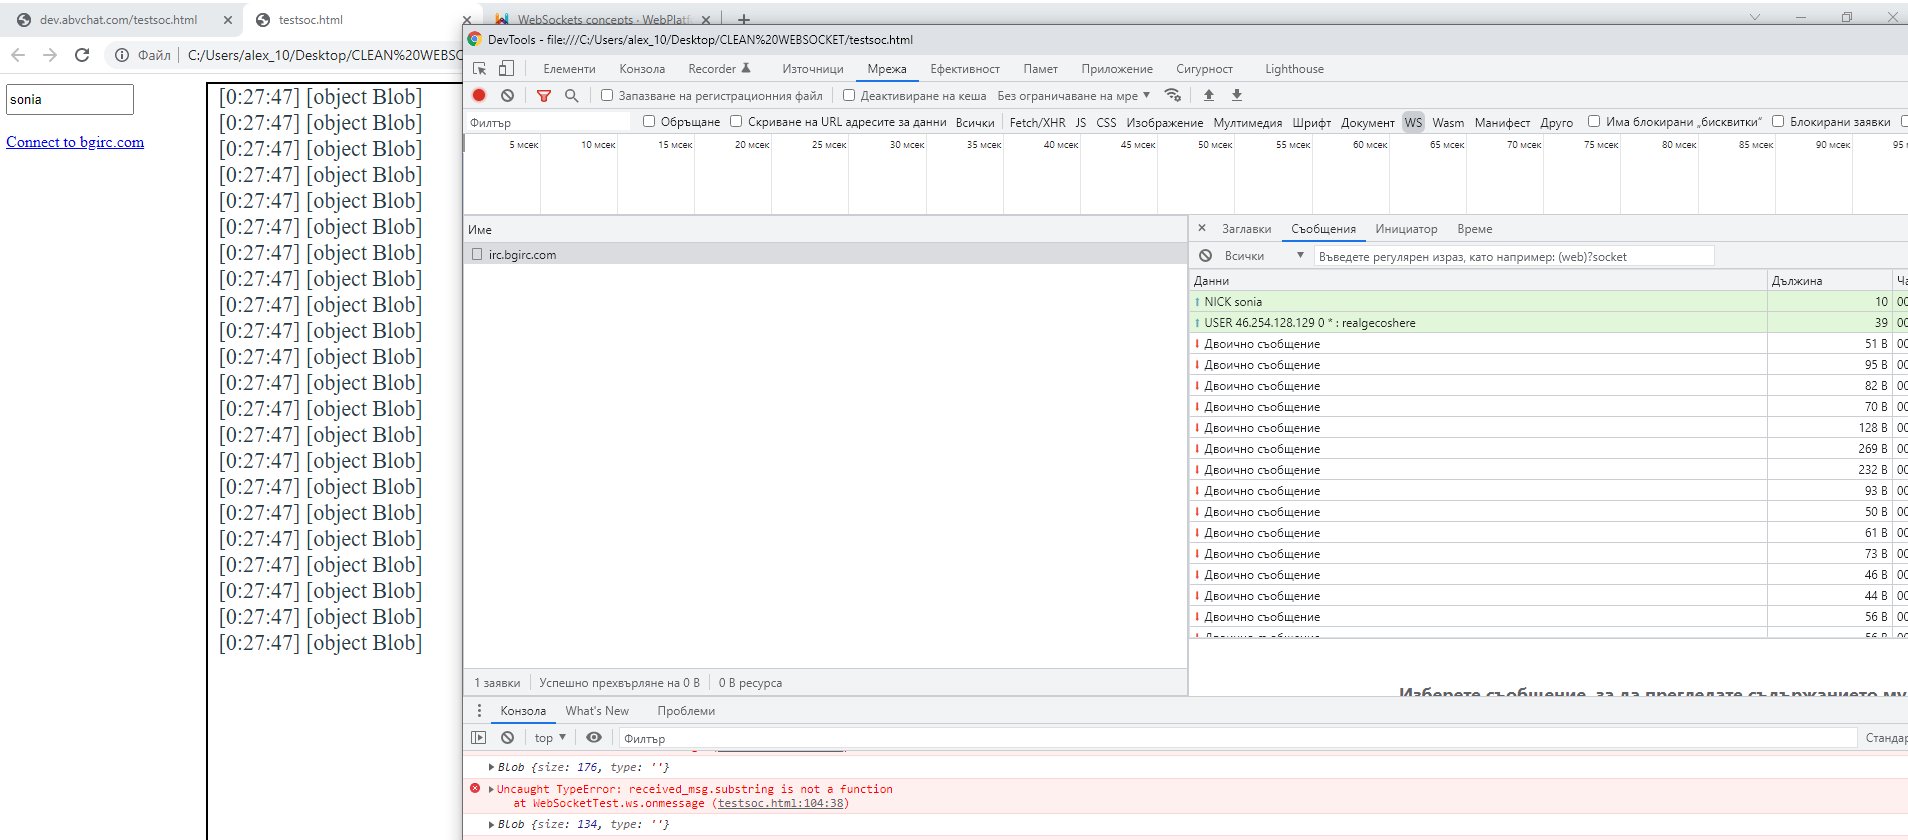This screenshot has height=840, width=1908.
Task: Click the red error icon in console
Action: 476,789
